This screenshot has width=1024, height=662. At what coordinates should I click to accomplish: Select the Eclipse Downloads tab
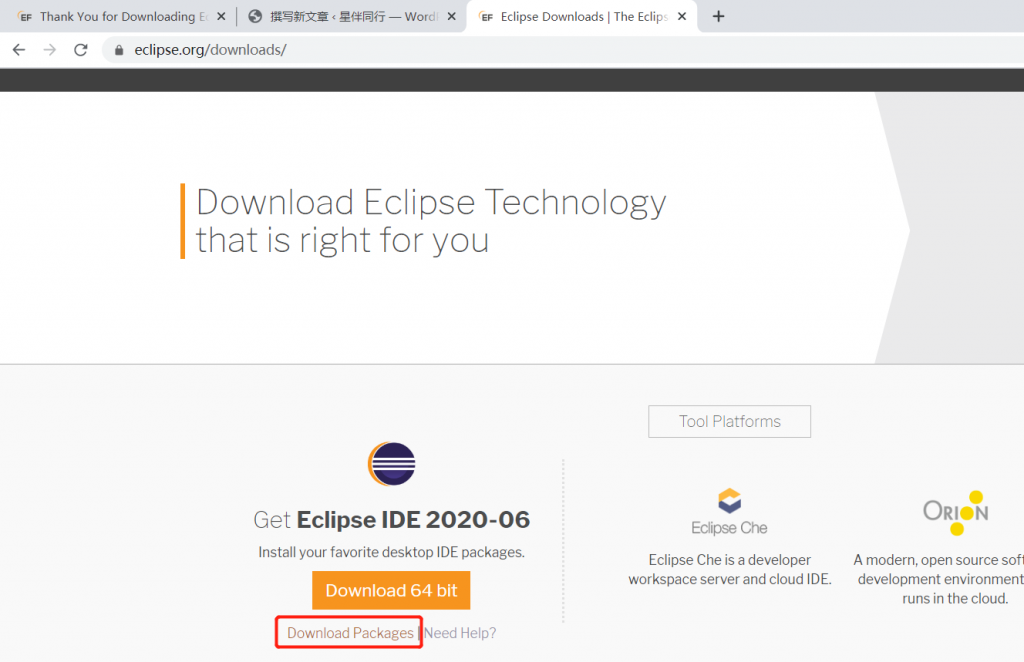[x=583, y=16]
